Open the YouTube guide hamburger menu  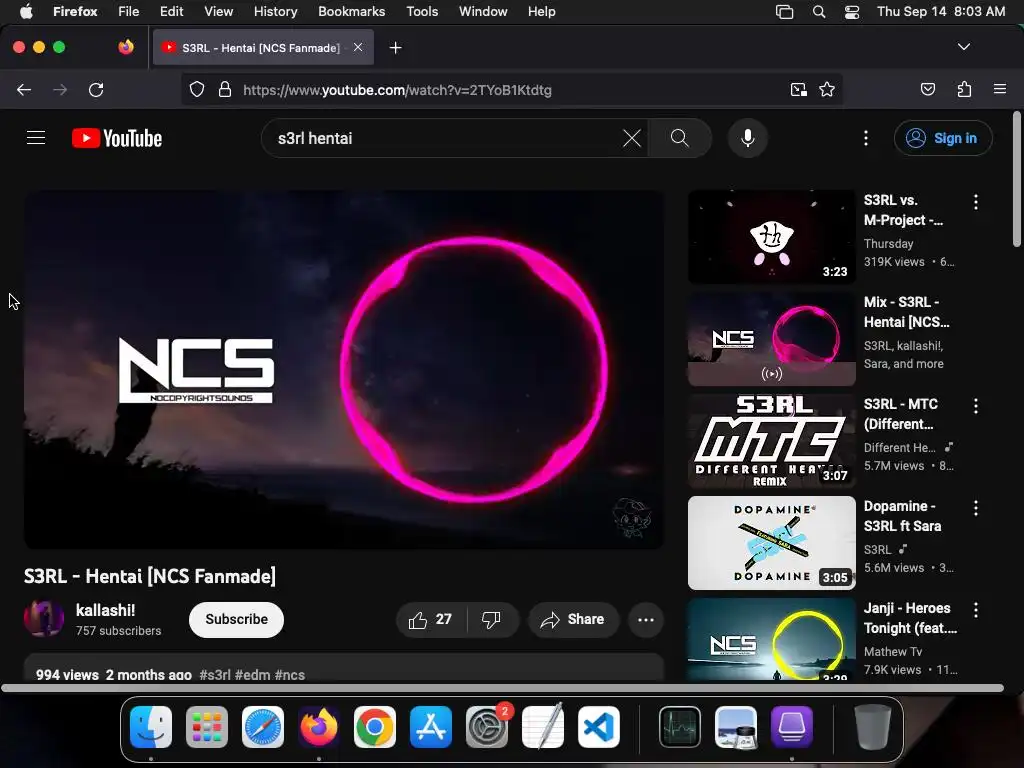[36, 138]
